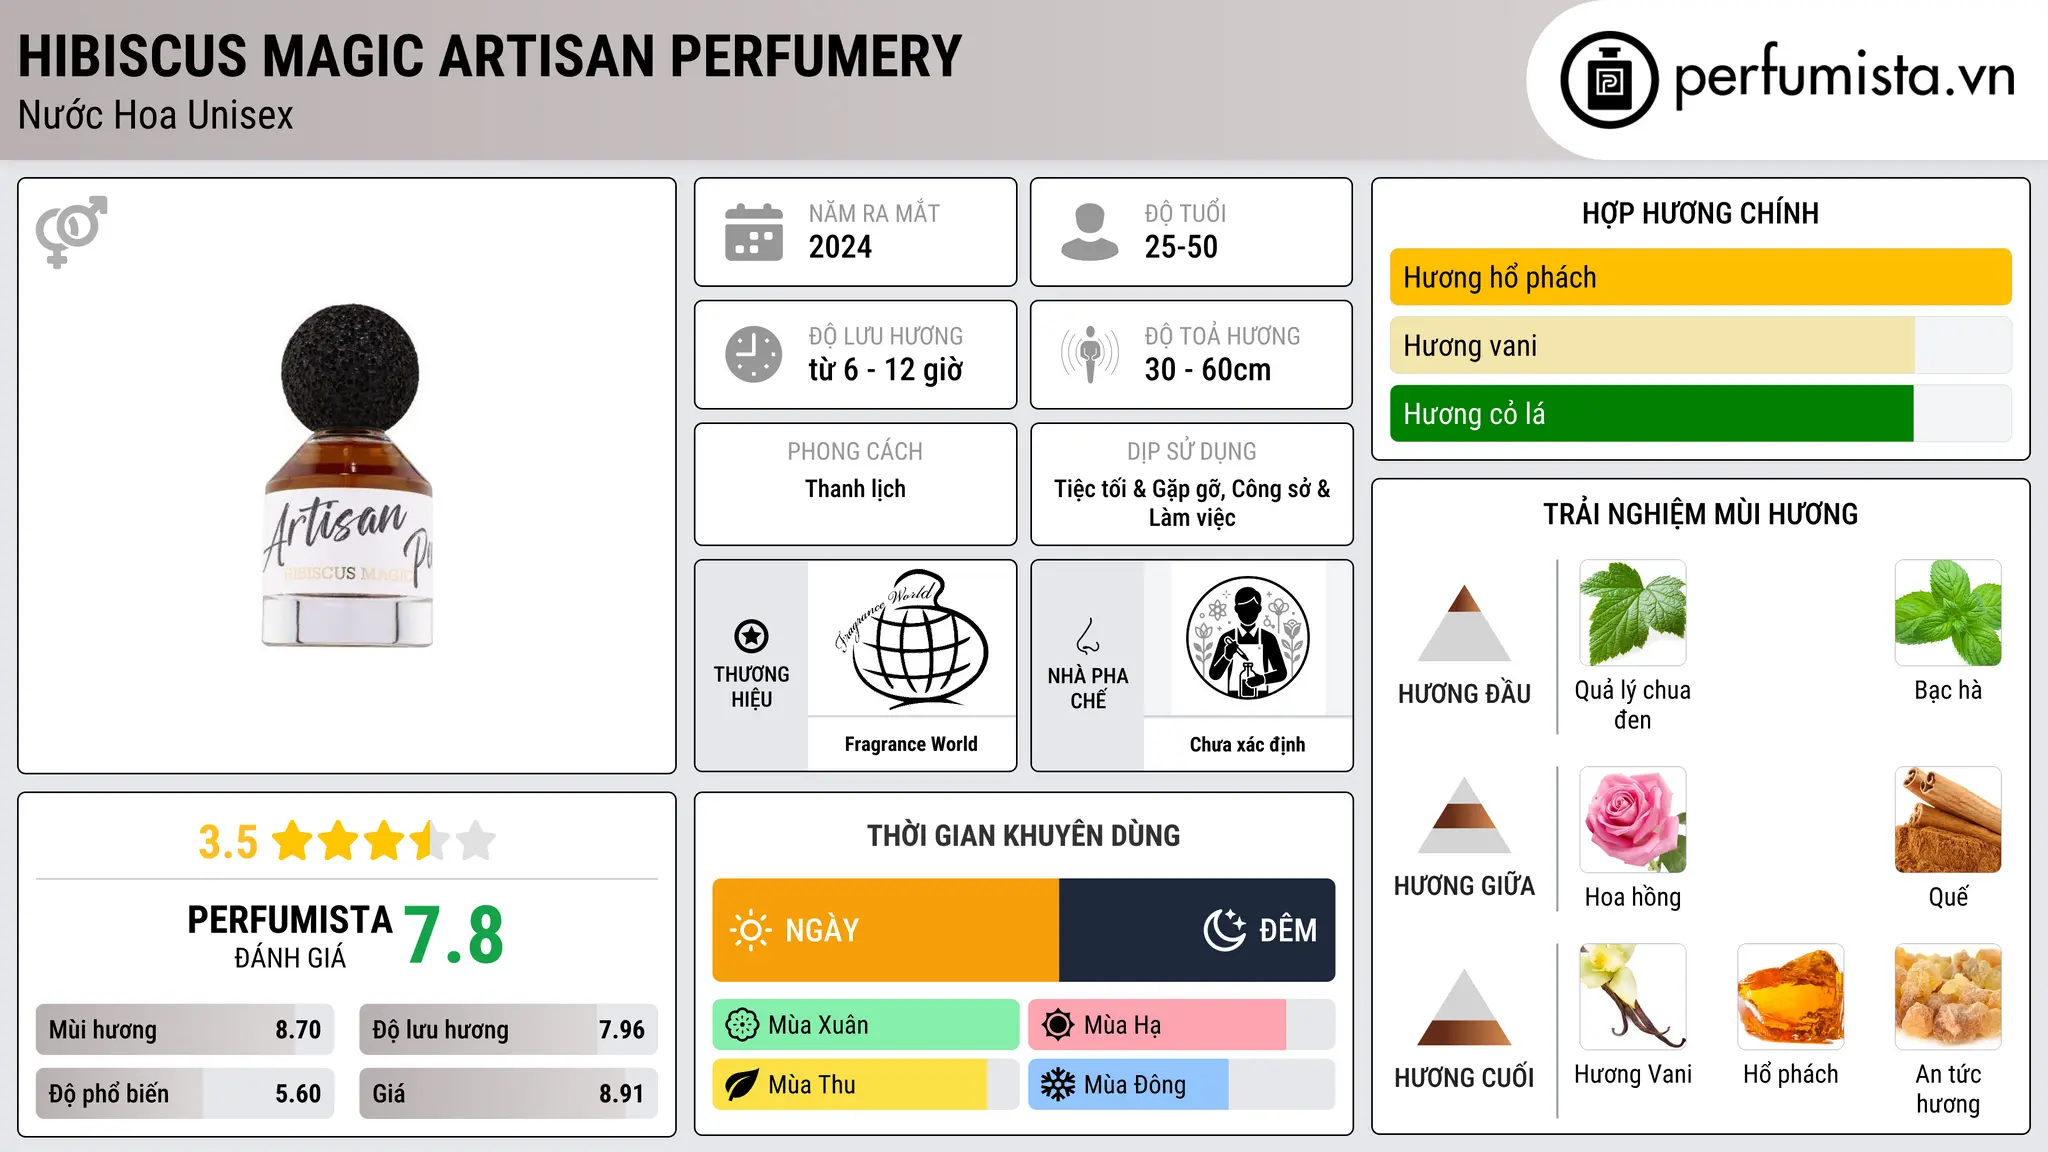Select the Hương Vani vanilla image

(x=1633, y=997)
